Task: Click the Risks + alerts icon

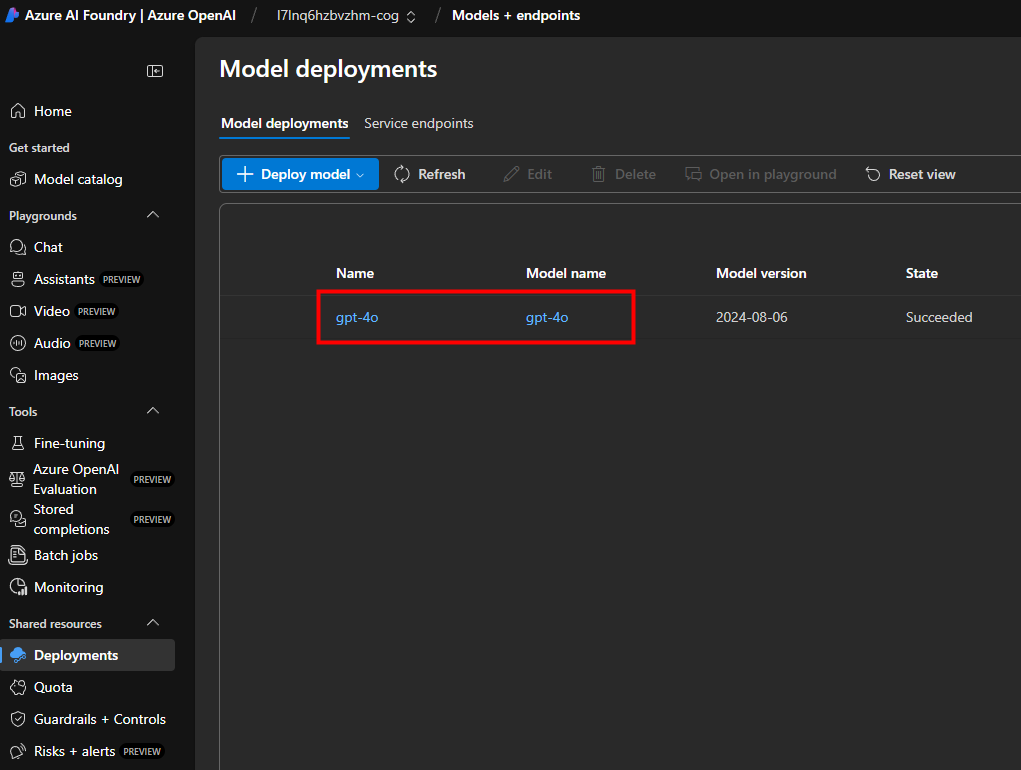Action: click(x=18, y=751)
